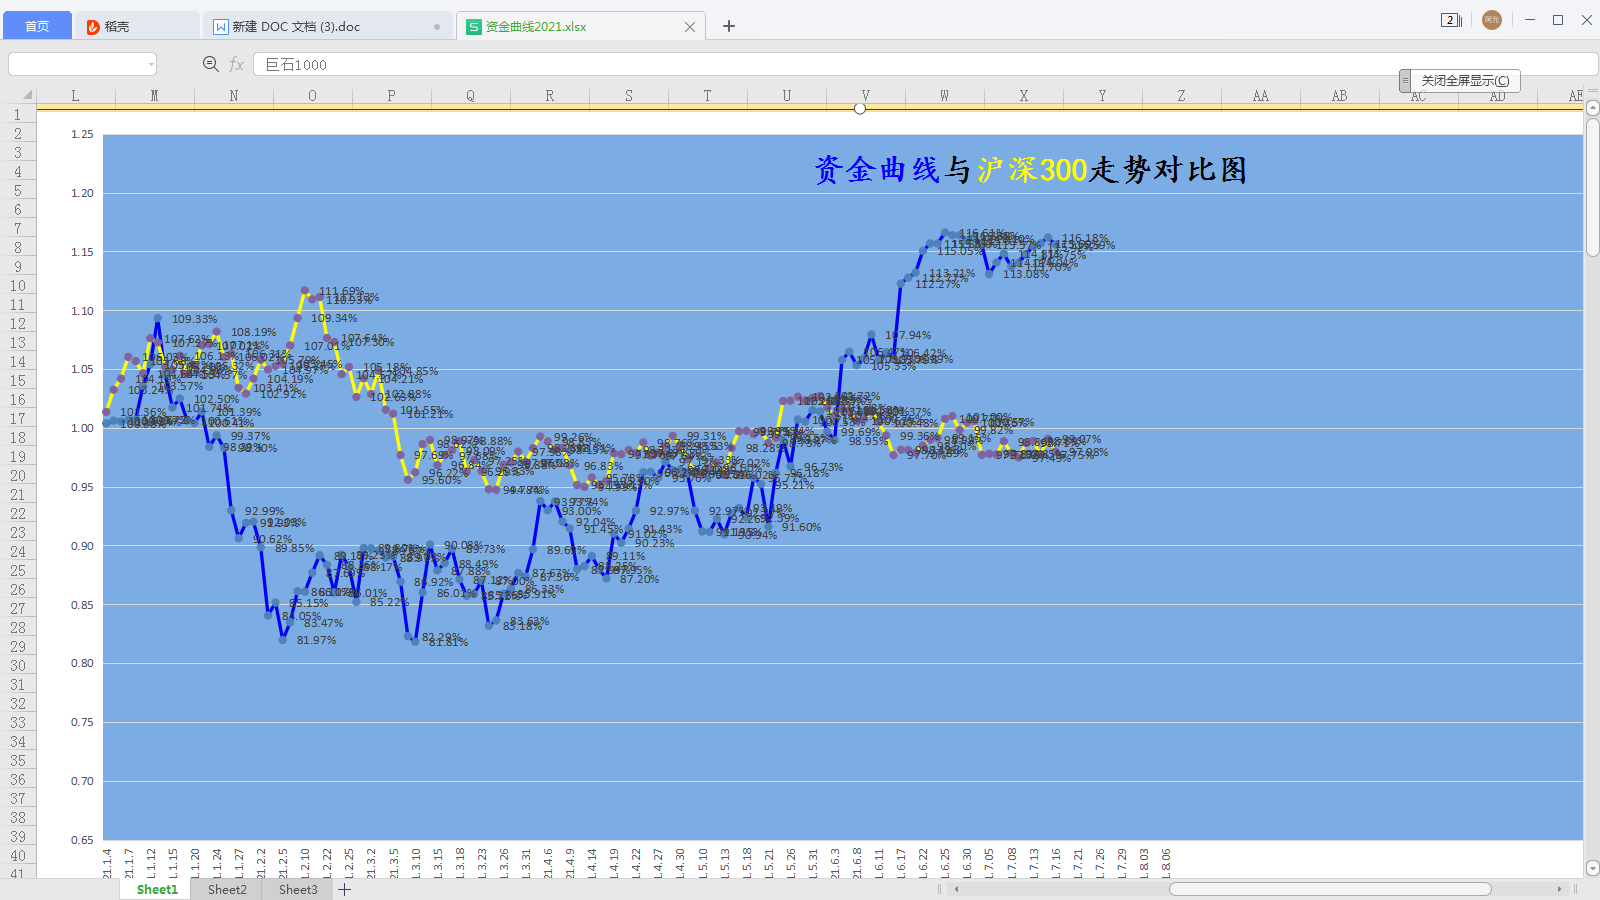Add a new worksheet with plus button
This screenshot has height=900, width=1600.
click(x=345, y=889)
